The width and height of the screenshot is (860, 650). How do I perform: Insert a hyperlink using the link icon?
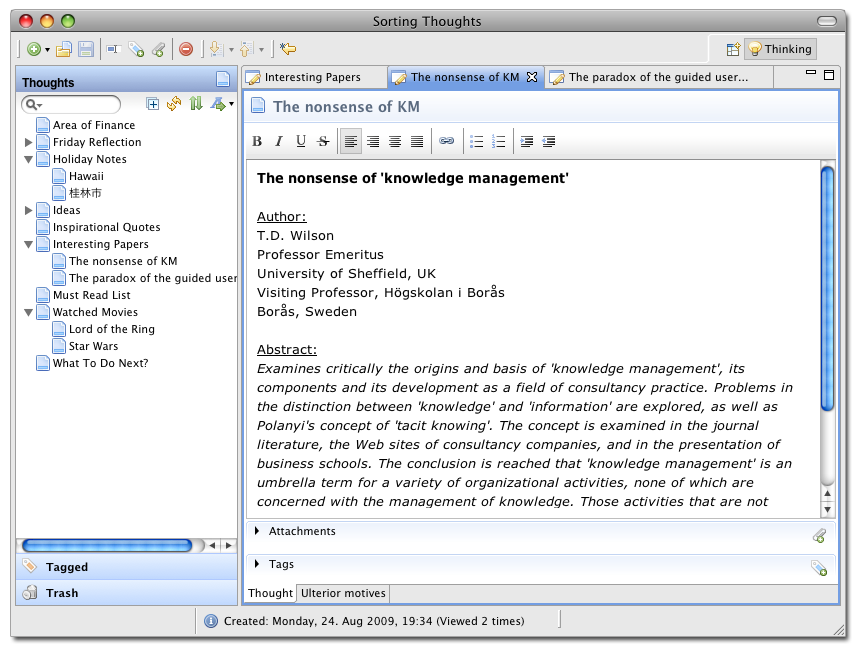[x=447, y=142]
